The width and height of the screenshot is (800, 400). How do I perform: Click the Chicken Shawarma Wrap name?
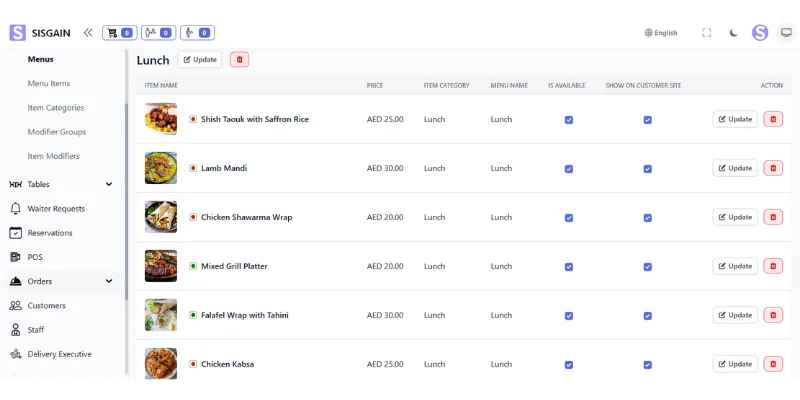[x=246, y=217]
